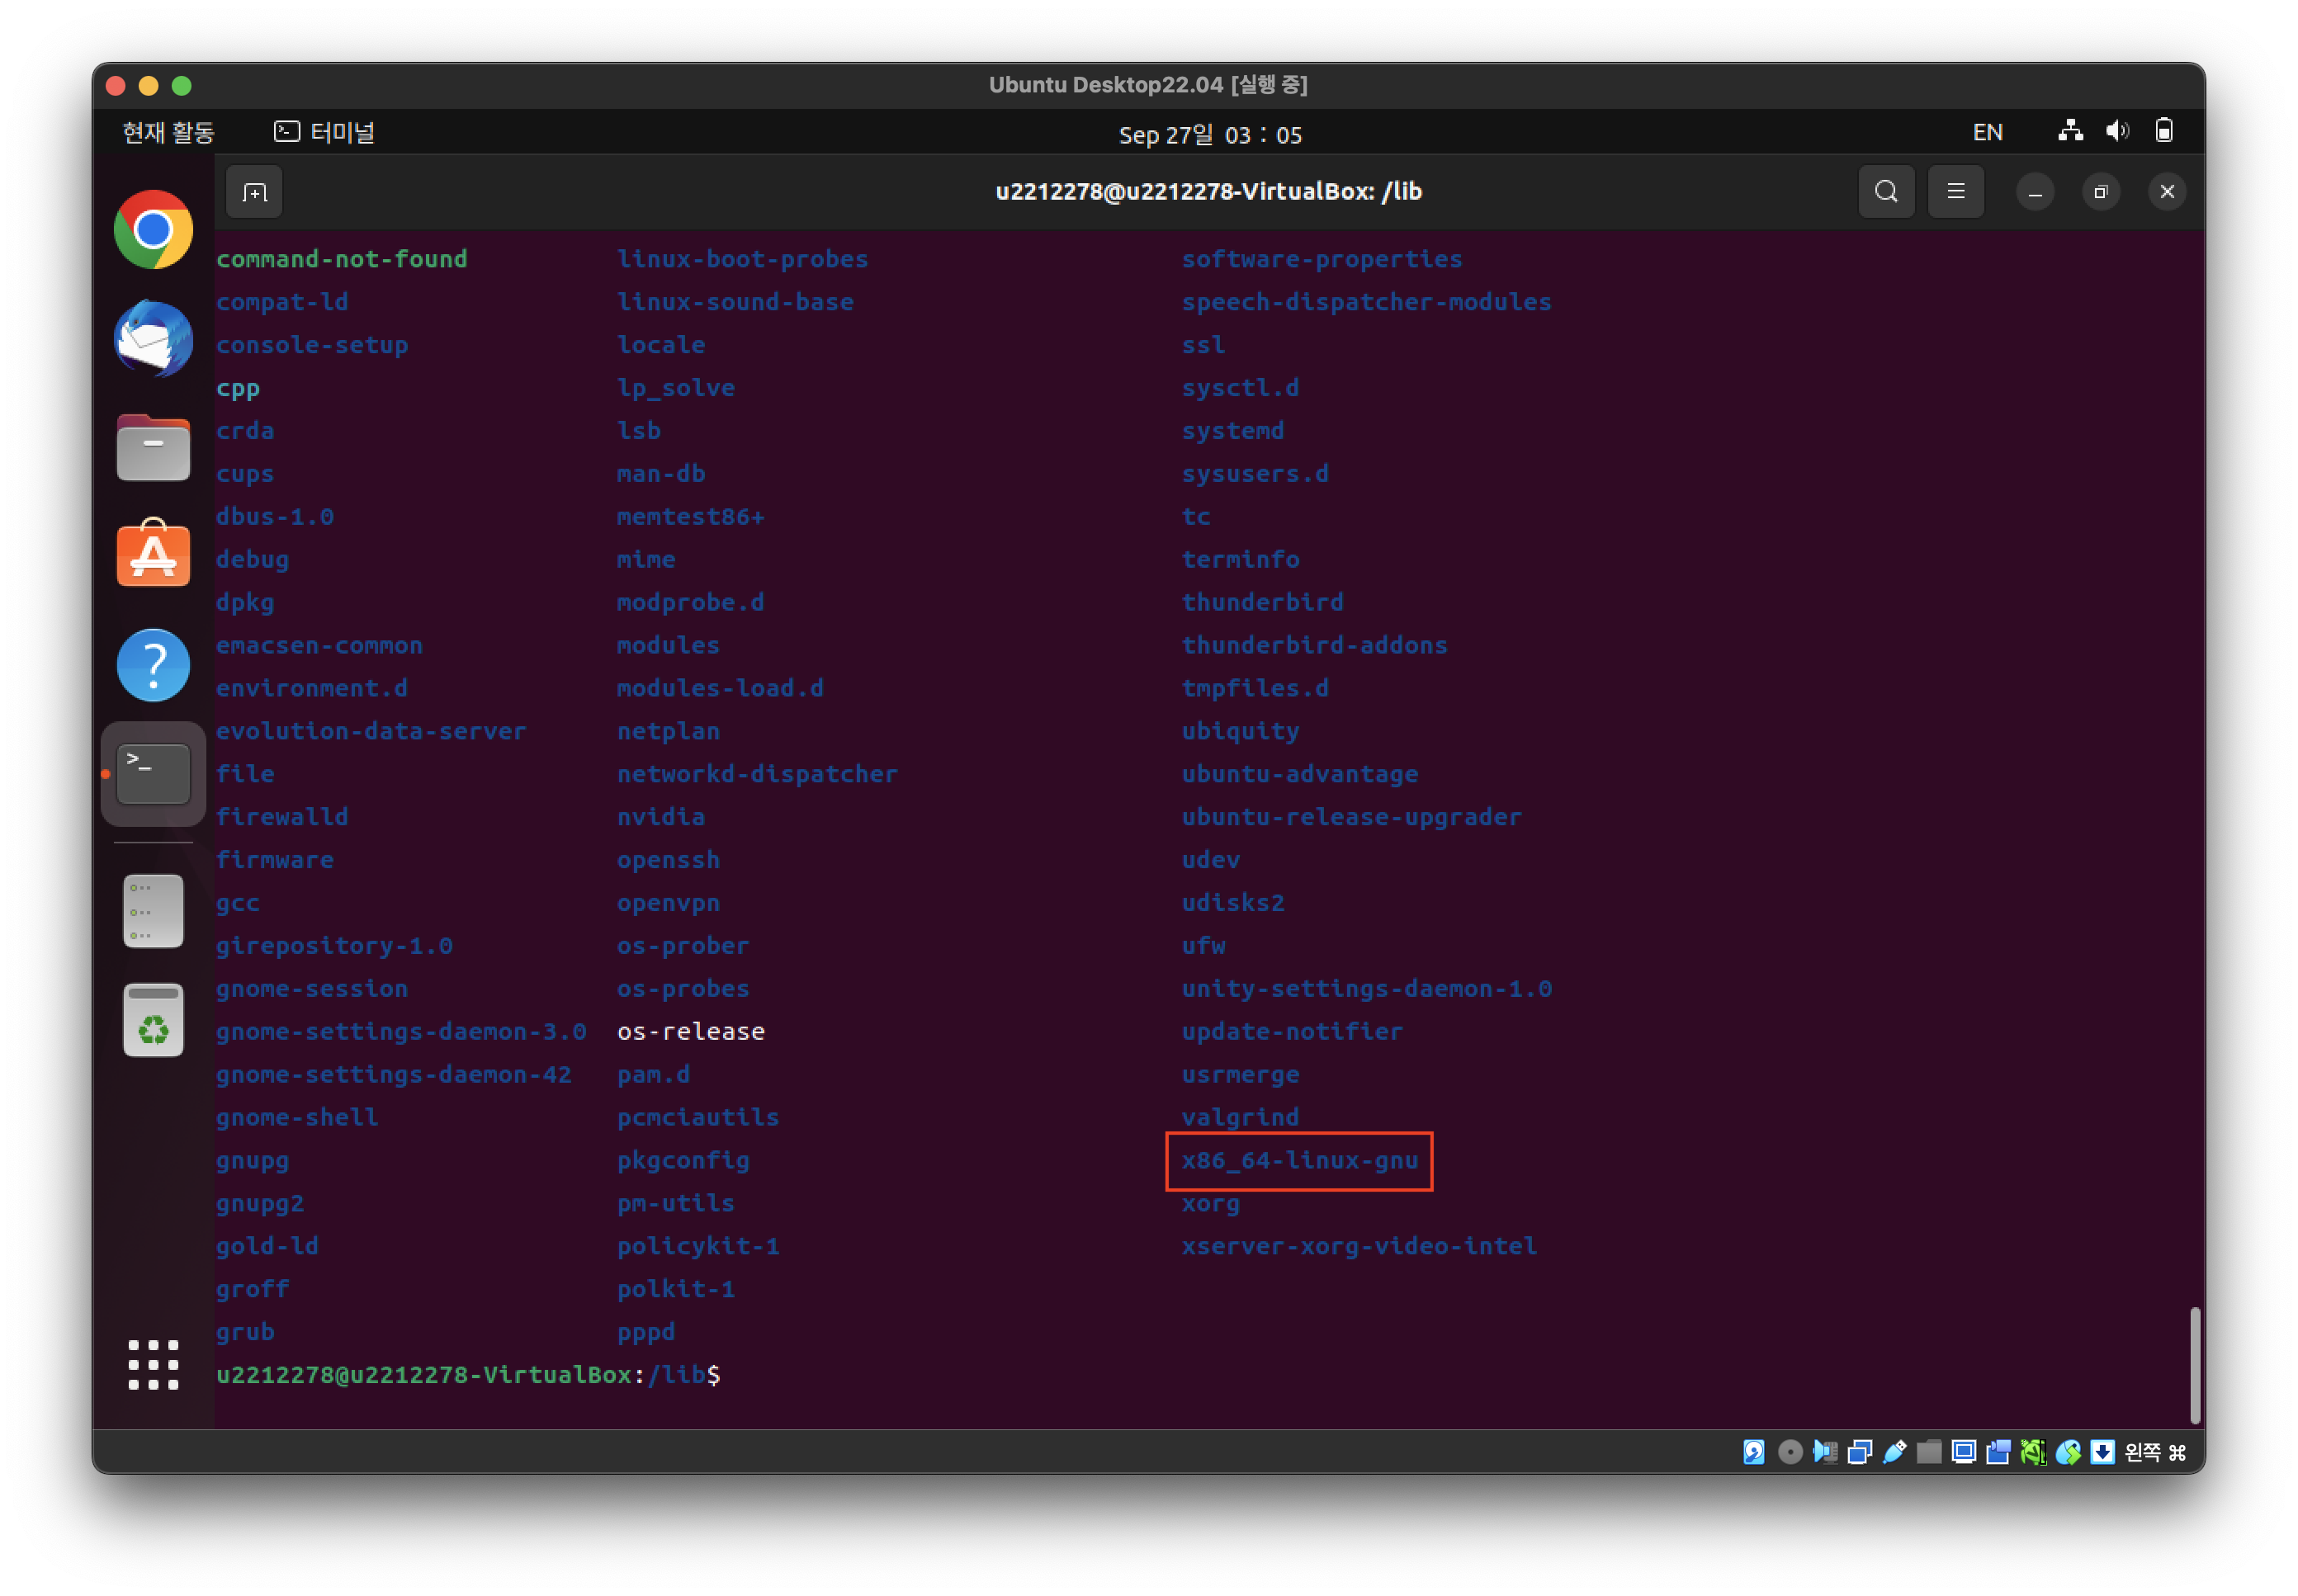2298x1596 pixels.
Task: Open Ubuntu Software store icon
Action: tap(153, 553)
